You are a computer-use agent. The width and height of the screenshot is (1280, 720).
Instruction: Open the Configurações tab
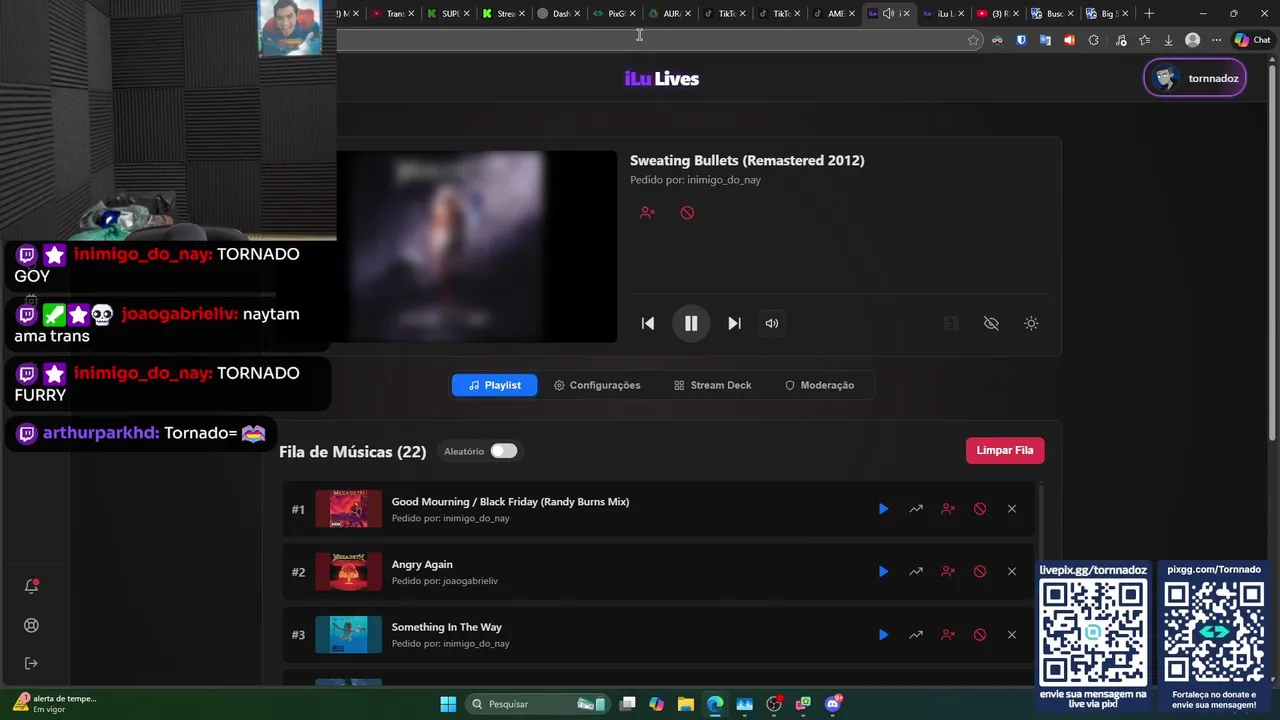coord(597,385)
